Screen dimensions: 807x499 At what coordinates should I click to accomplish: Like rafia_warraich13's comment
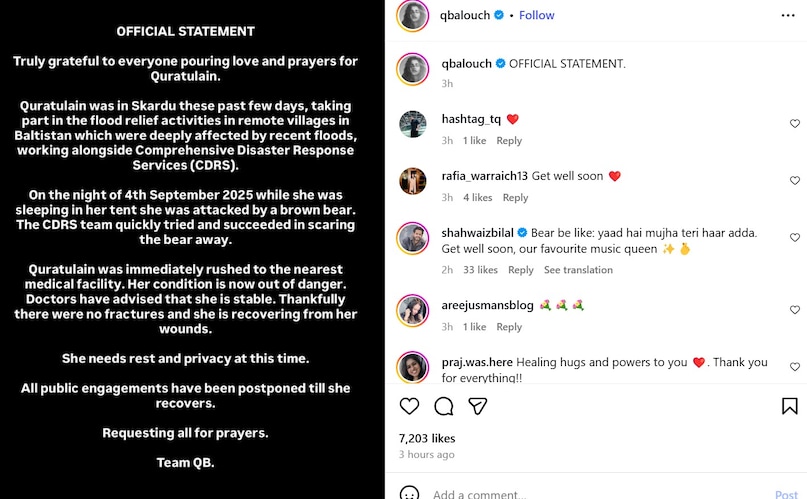[794, 181]
